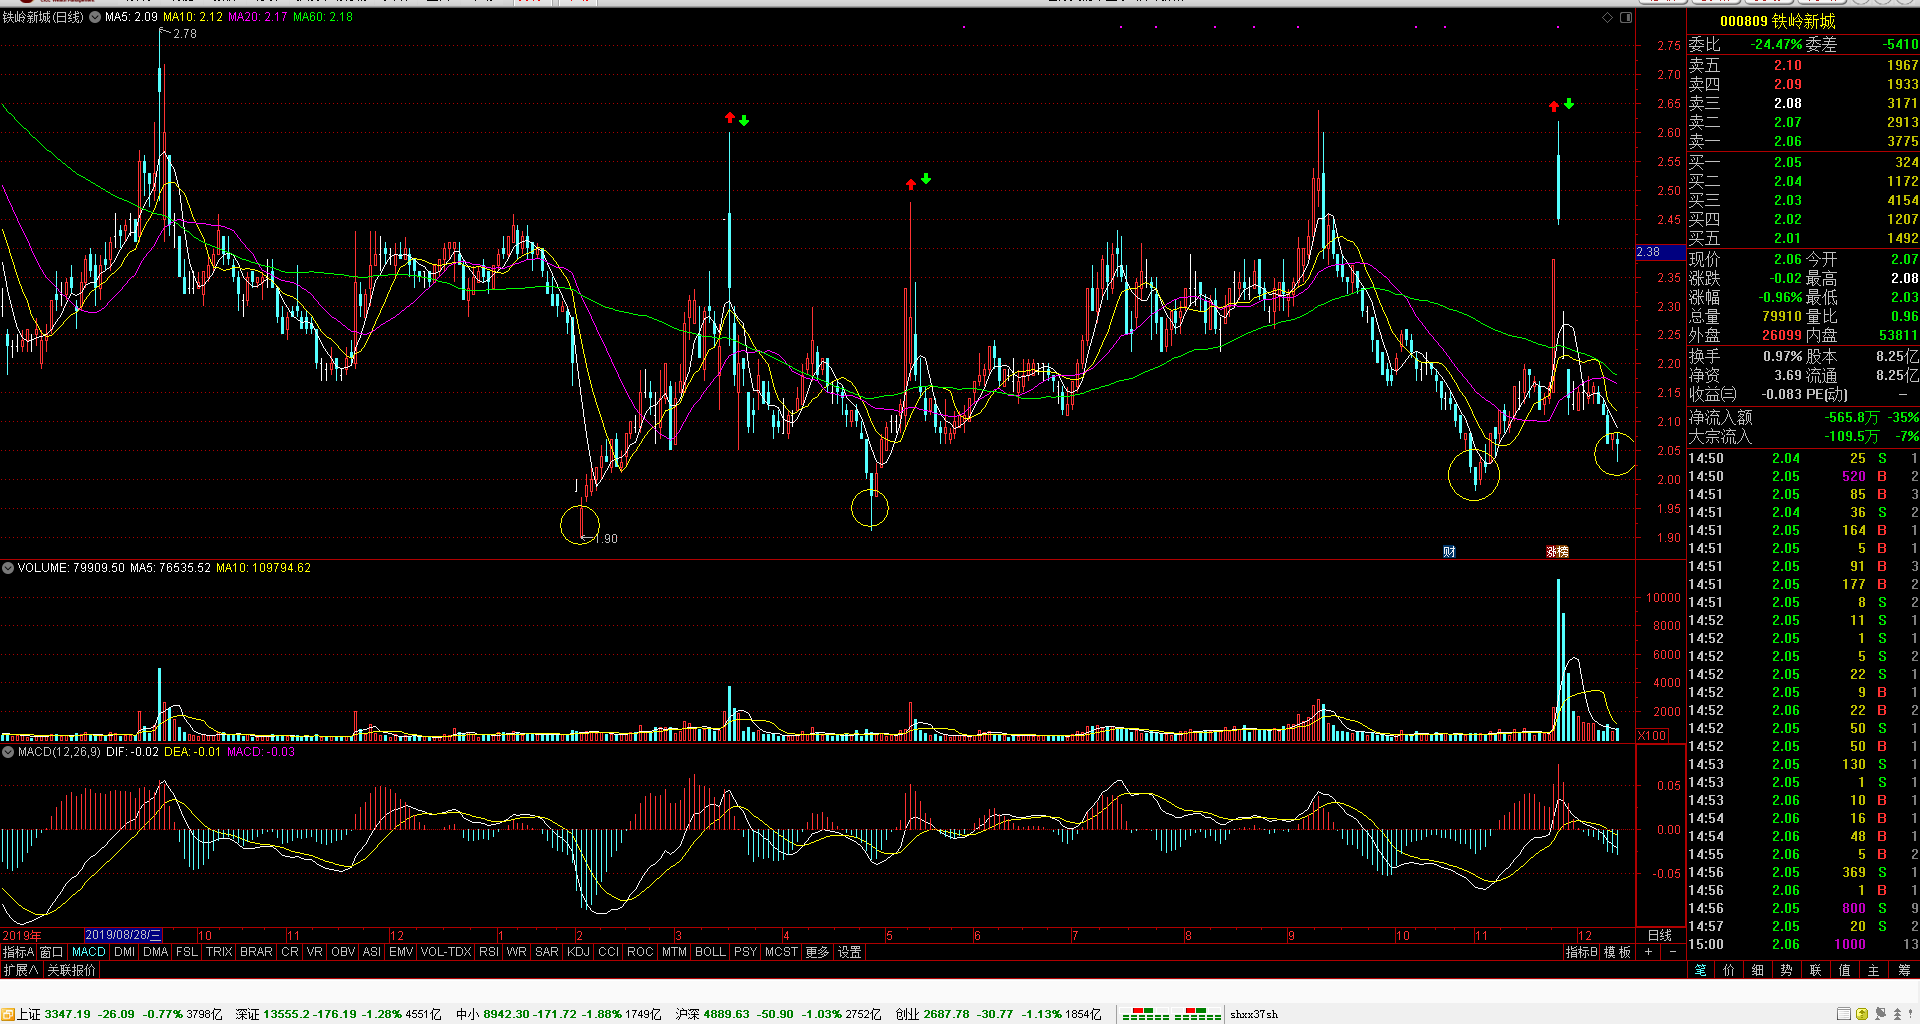Click the 创业 index value 2687.78
Image resolution: width=1920 pixels, height=1024 pixels.
coord(946,1014)
